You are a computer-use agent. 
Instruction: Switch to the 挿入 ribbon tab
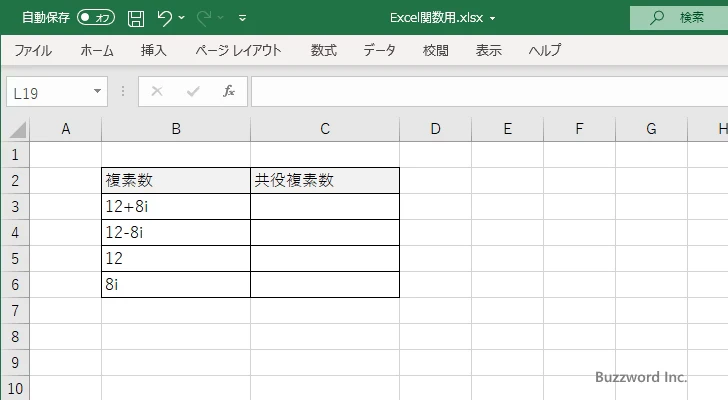(153, 50)
